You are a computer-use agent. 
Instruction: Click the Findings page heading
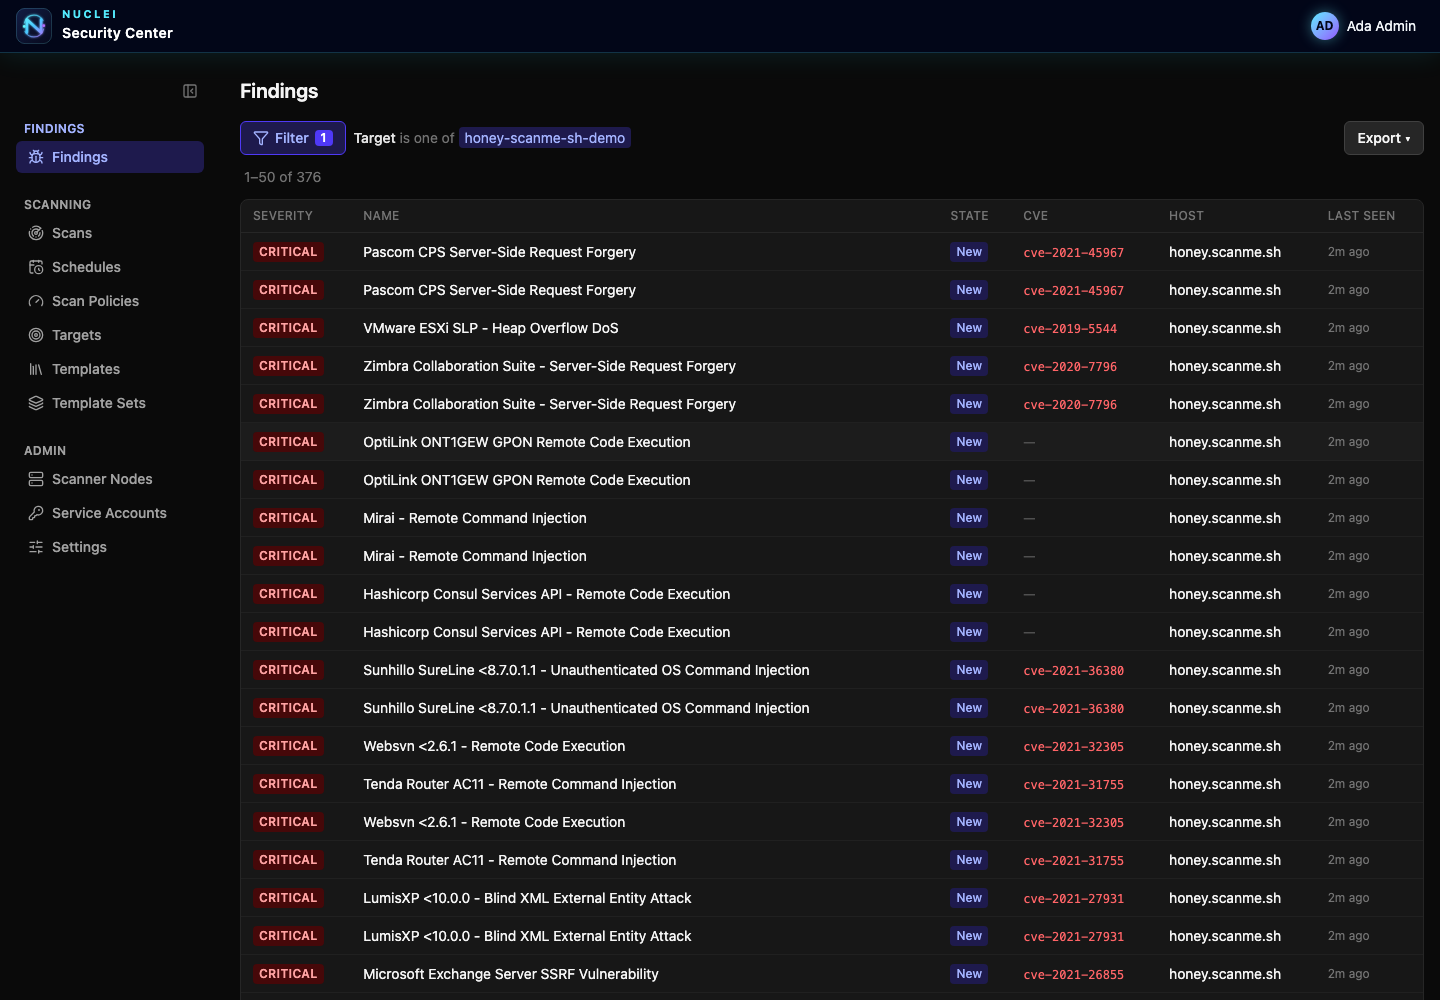tap(279, 91)
